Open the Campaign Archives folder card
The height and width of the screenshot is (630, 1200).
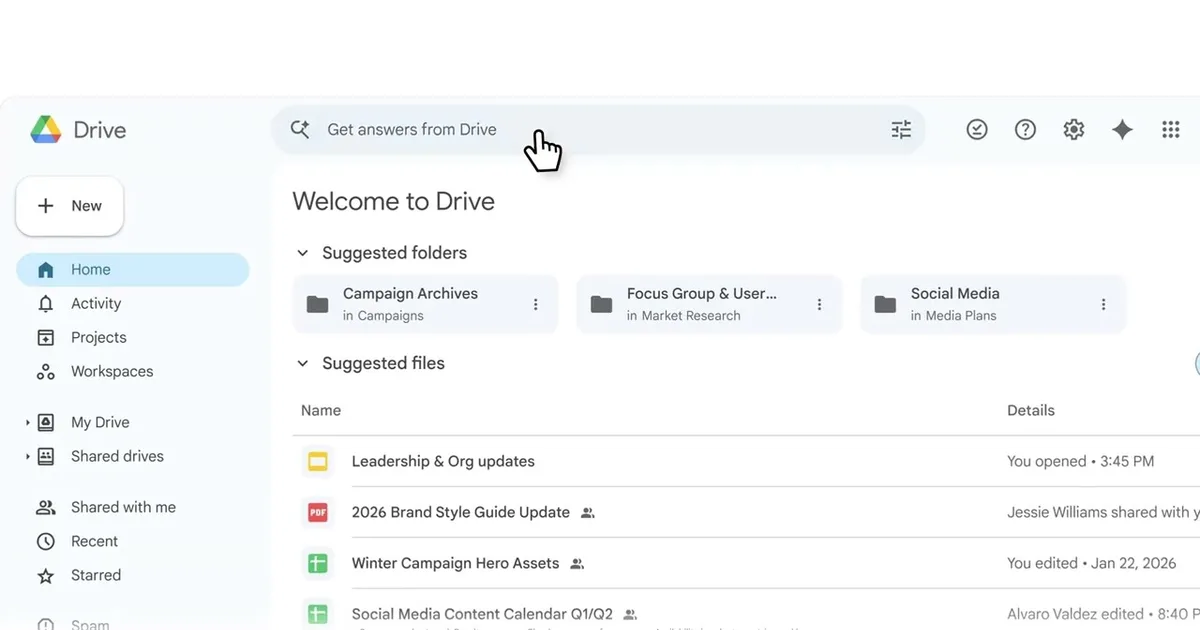click(x=425, y=304)
